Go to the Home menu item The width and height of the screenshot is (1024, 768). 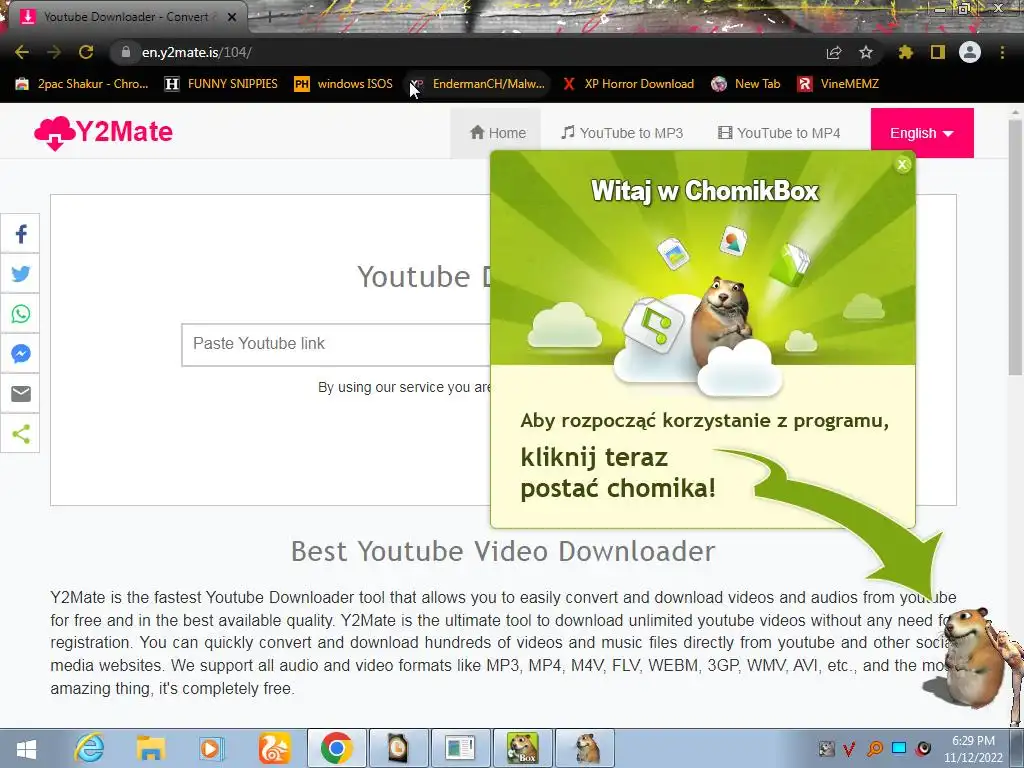(x=498, y=133)
